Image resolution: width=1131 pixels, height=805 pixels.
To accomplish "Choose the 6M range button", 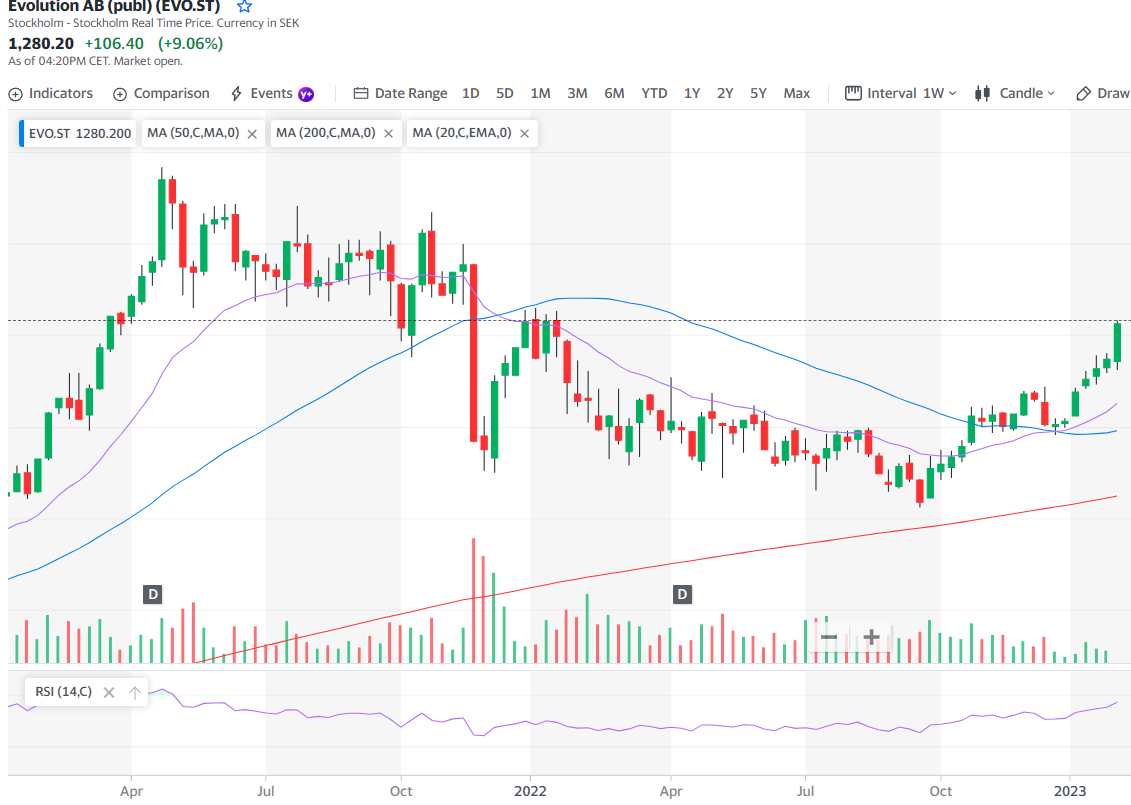I will 614,93.
